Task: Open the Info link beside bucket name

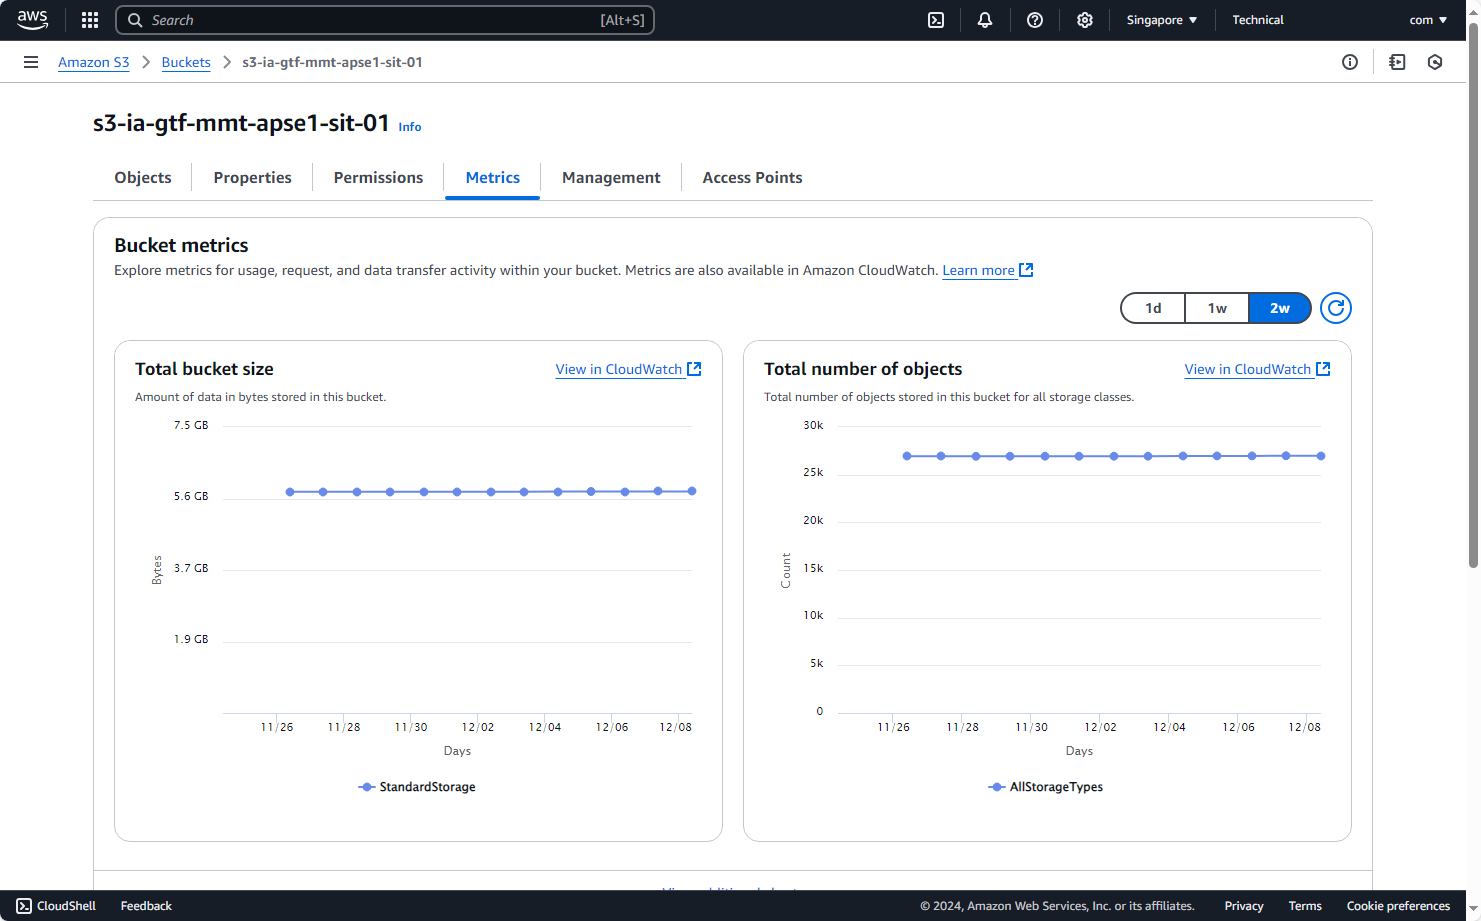Action: pyautogui.click(x=410, y=127)
